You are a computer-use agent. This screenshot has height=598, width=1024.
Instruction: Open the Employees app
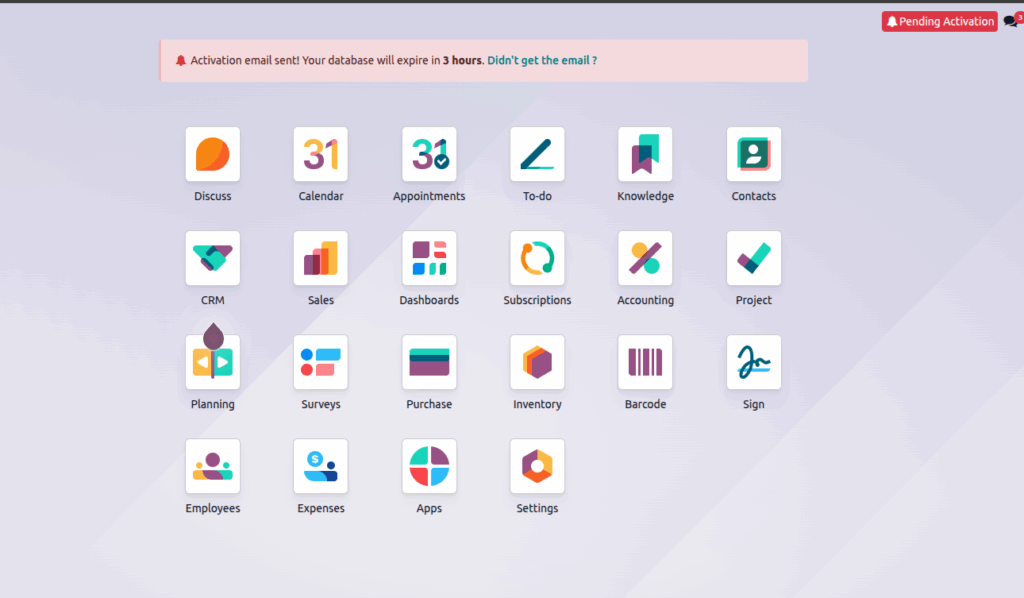[212, 466]
